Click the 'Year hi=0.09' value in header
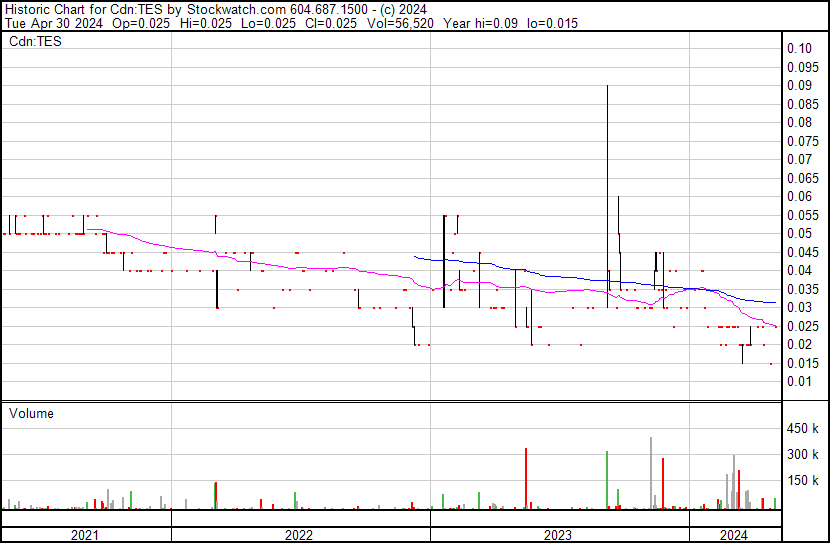 [481, 24]
